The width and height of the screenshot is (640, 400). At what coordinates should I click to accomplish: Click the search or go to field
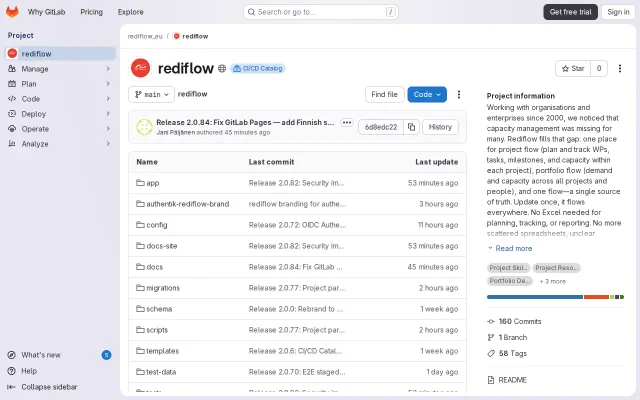pyautogui.click(x=321, y=12)
